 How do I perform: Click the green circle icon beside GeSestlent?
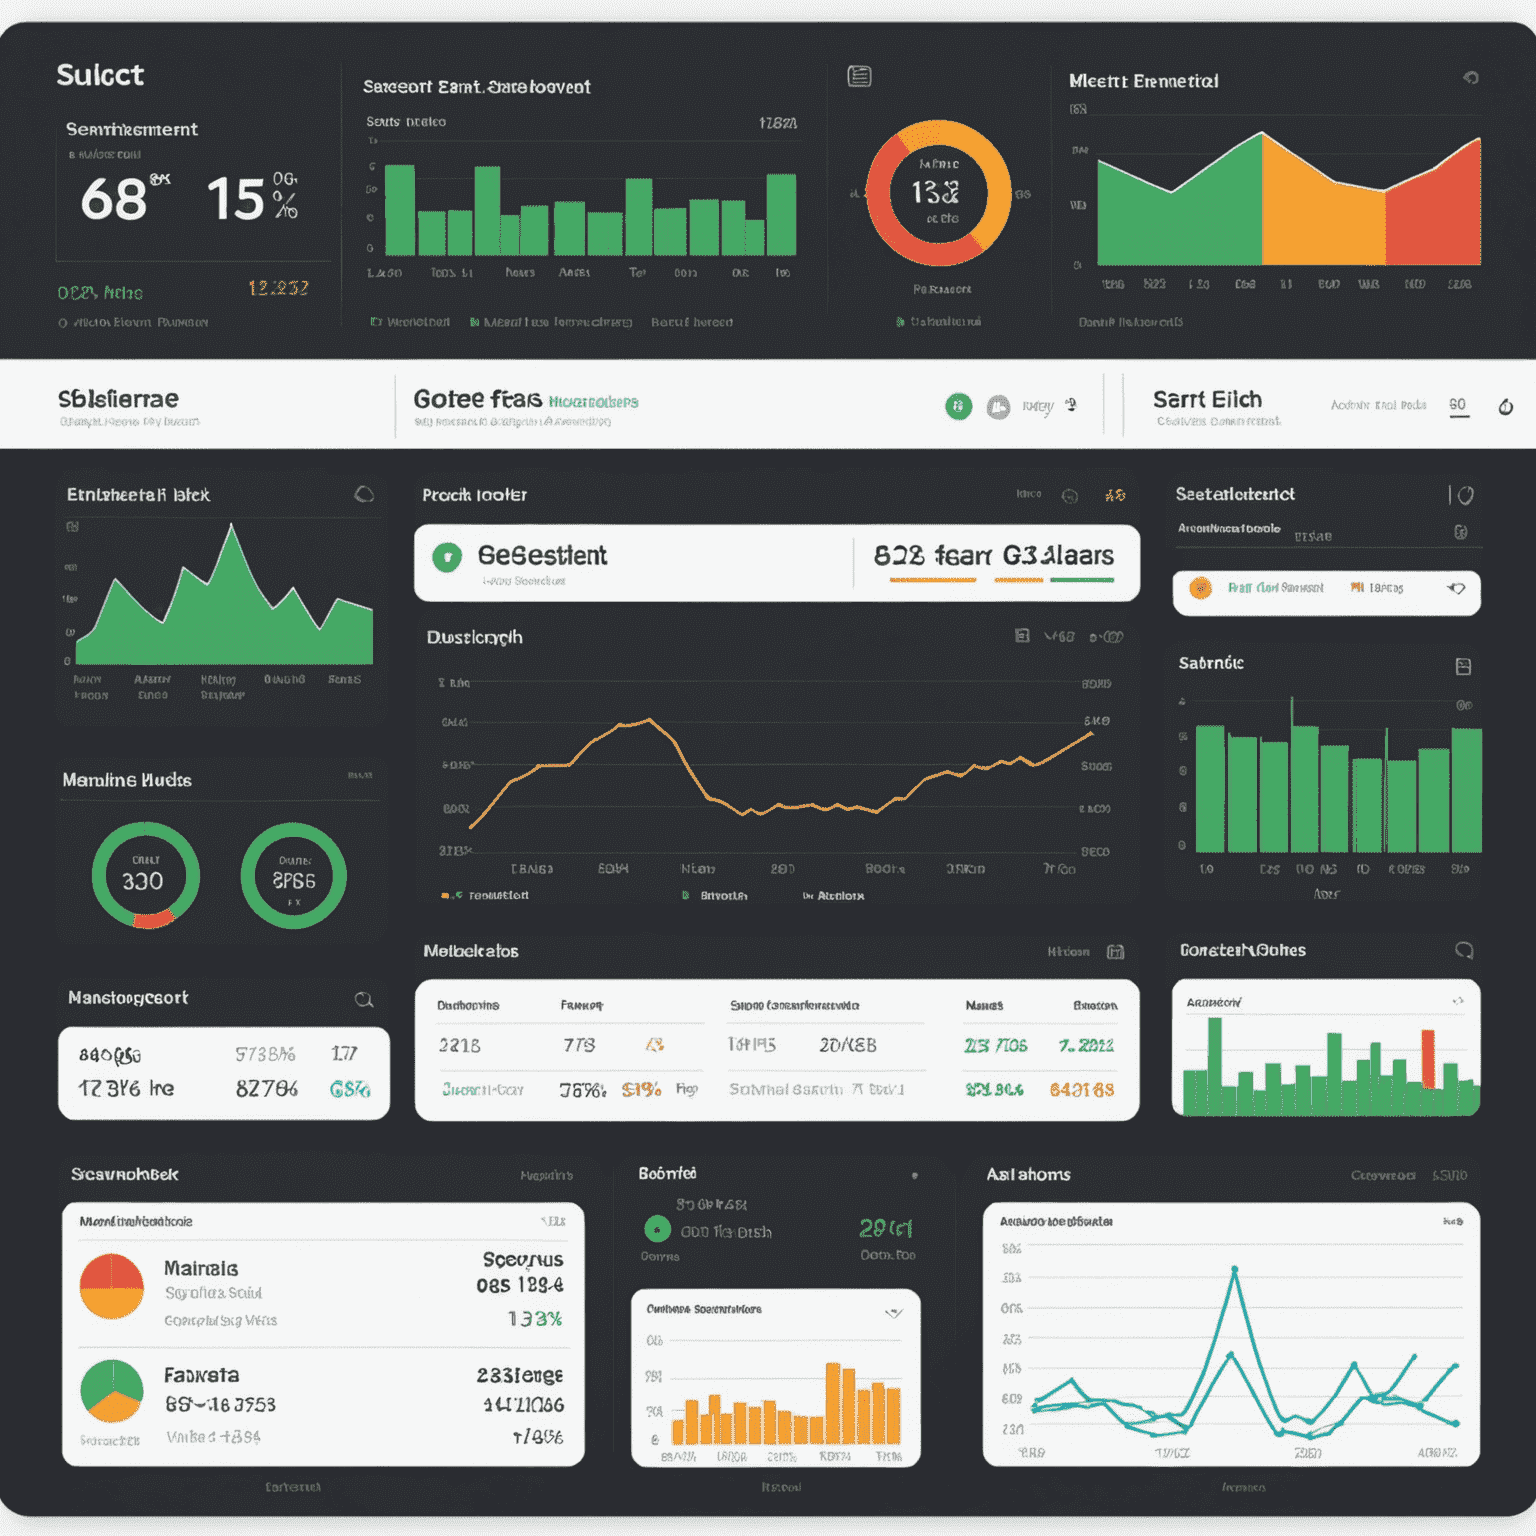pyautogui.click(x=447, y=557)
